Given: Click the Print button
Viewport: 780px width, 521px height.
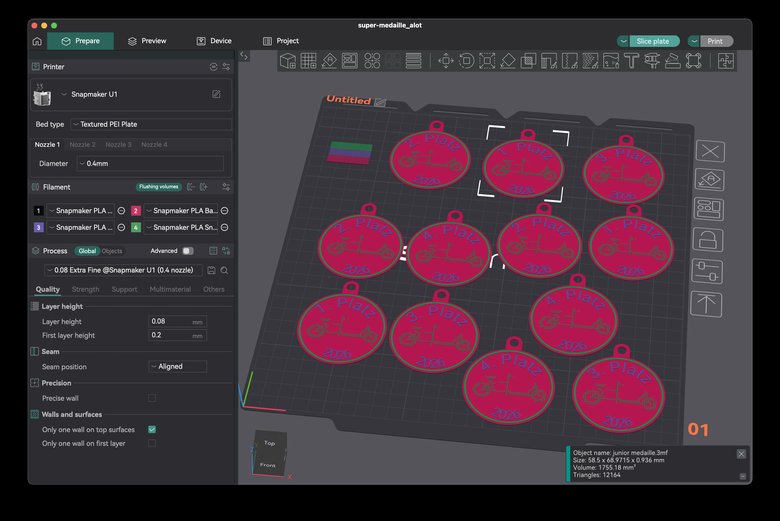Looking at the screenshot, I should click(716, 41).
